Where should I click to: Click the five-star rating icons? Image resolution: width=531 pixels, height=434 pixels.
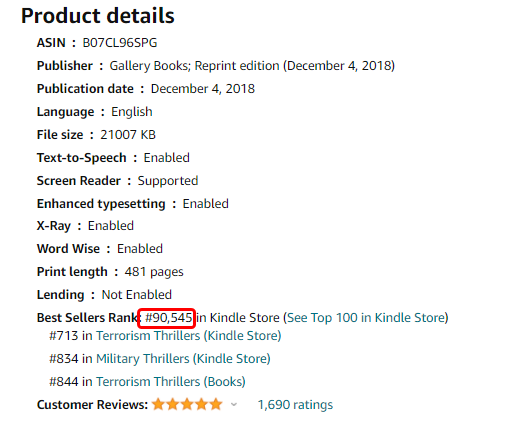pyautogui.click(x=187, y=405)
